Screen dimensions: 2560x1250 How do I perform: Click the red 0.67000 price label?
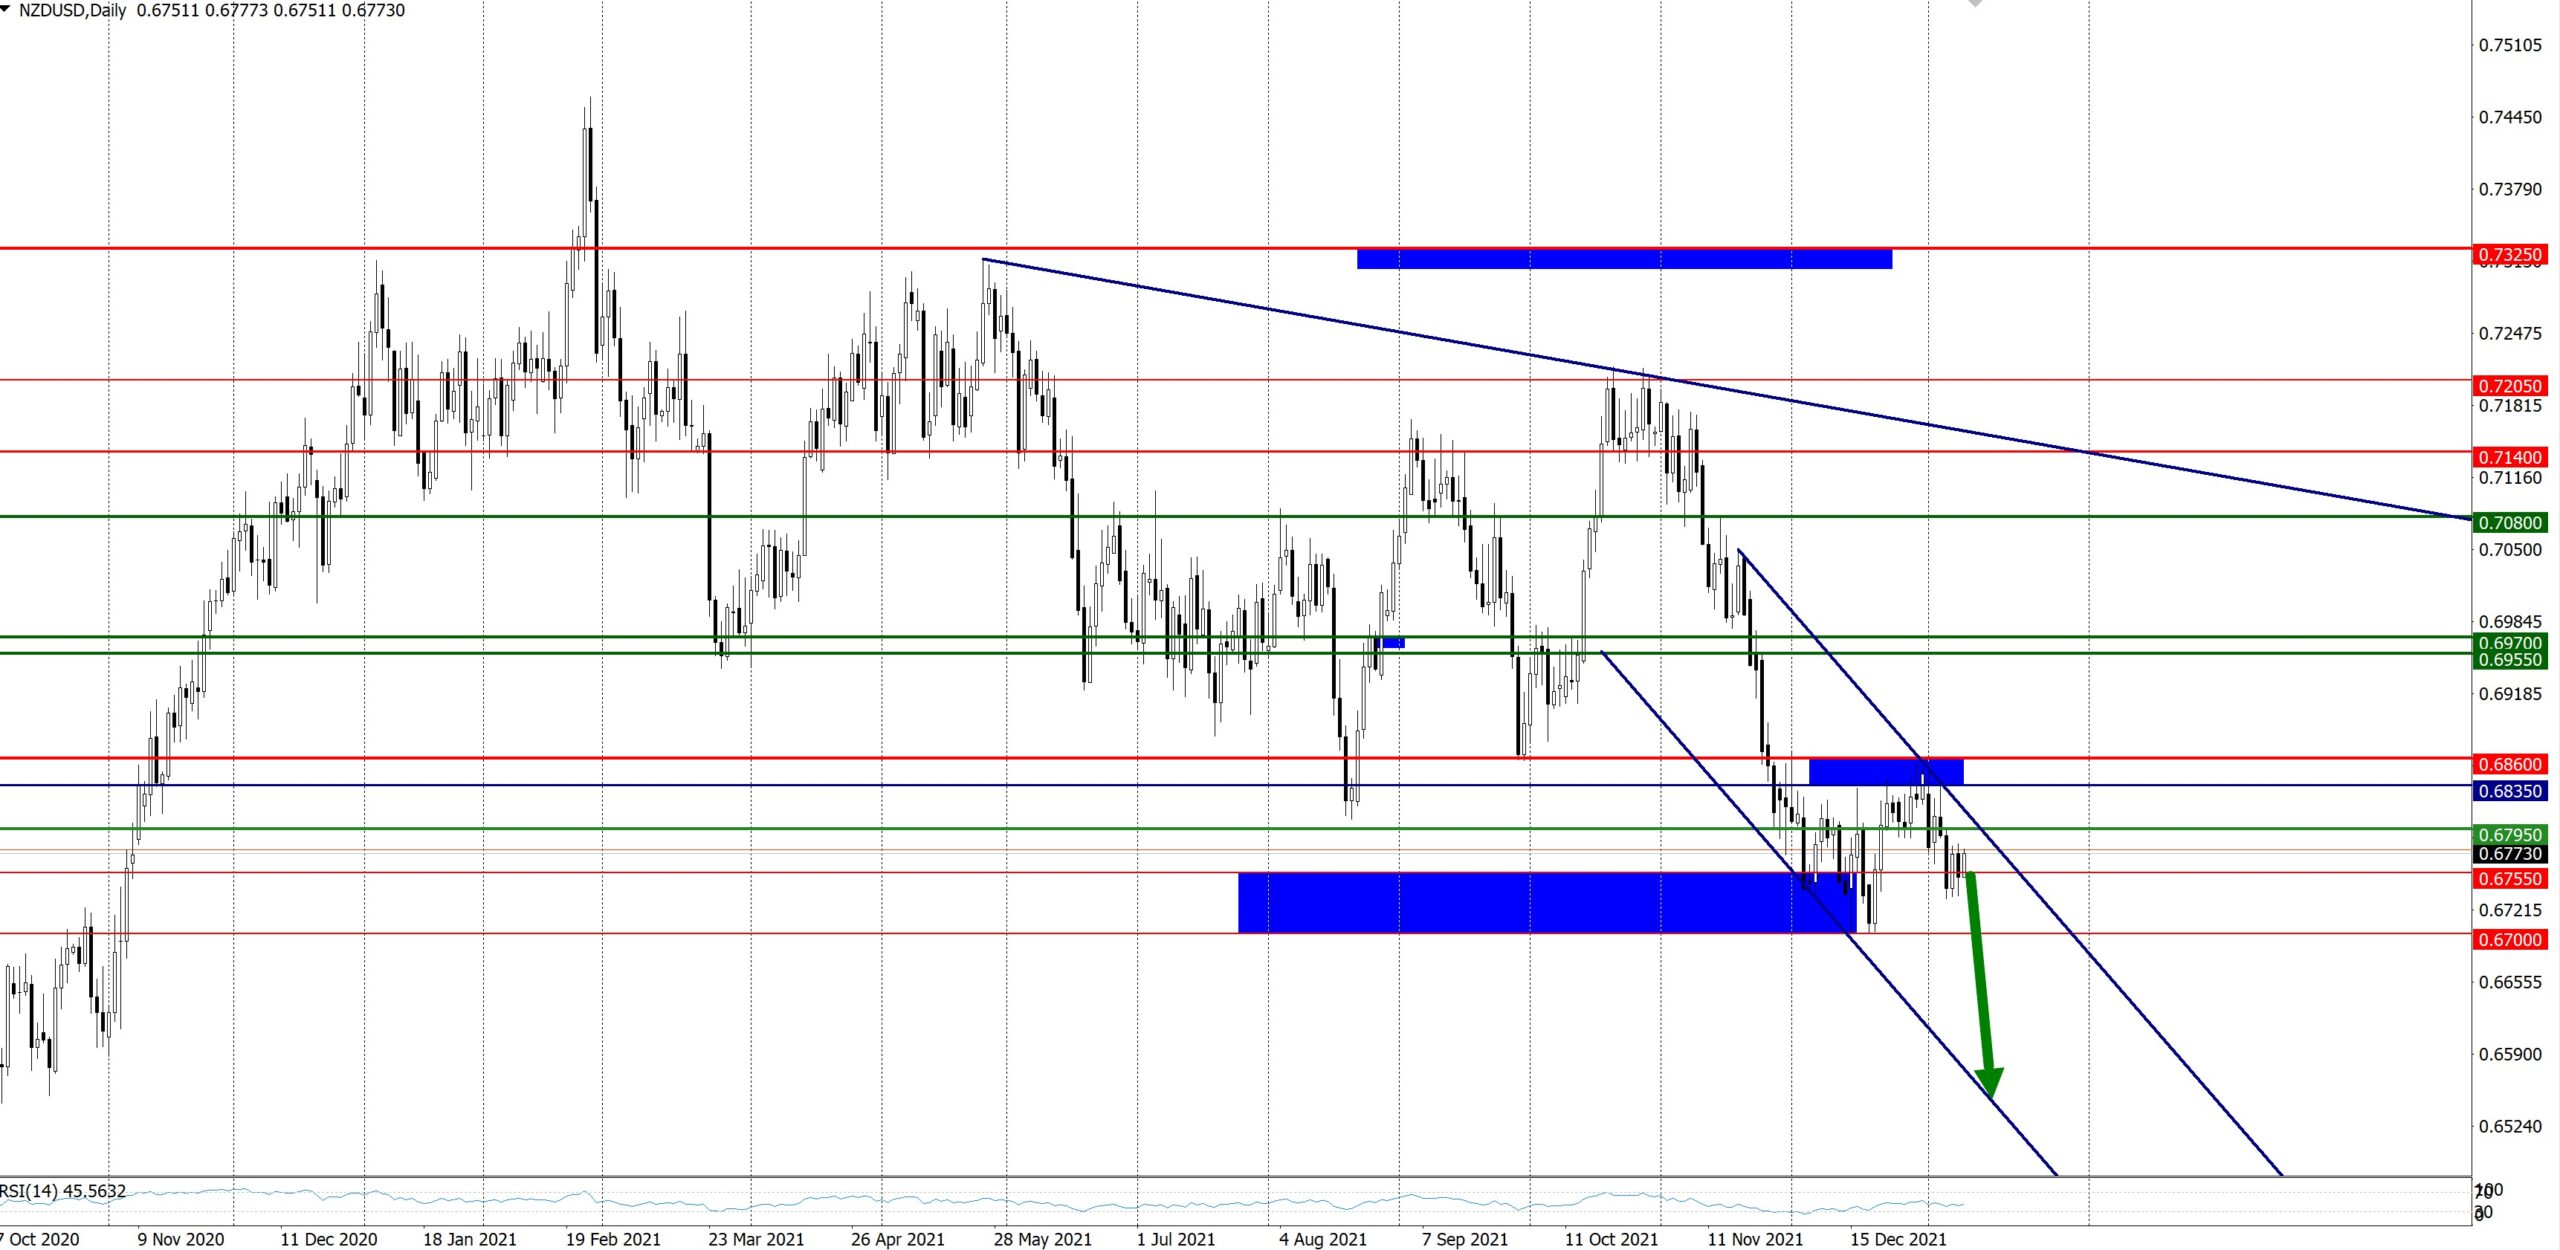(2510, 939)
